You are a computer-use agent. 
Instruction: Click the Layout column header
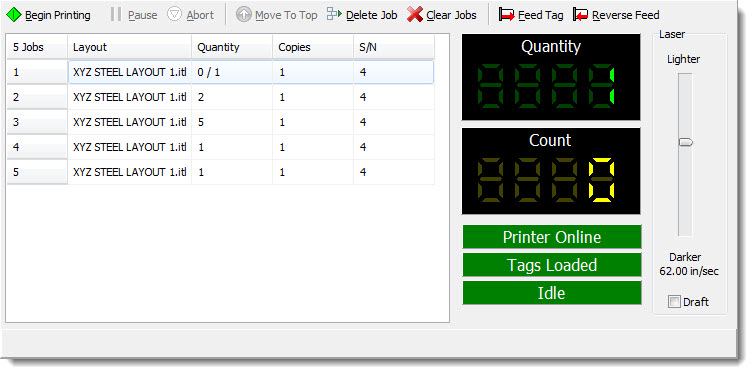tap(130, 47)
